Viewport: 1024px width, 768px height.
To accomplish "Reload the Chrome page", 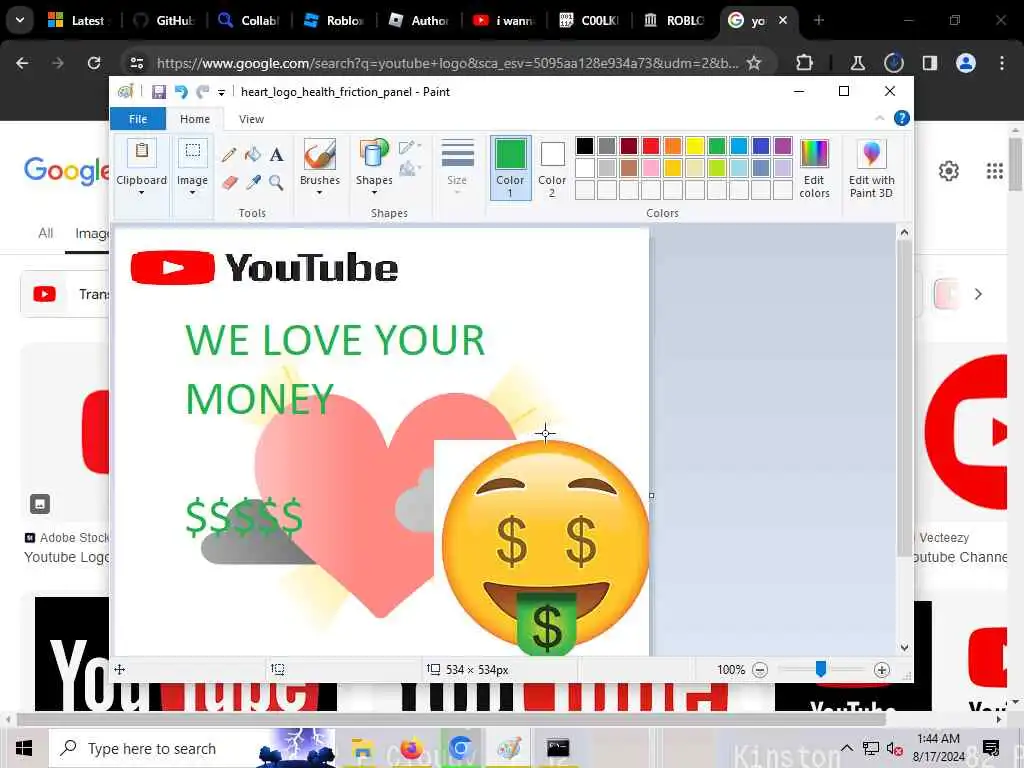I will (x=94, y=63).
